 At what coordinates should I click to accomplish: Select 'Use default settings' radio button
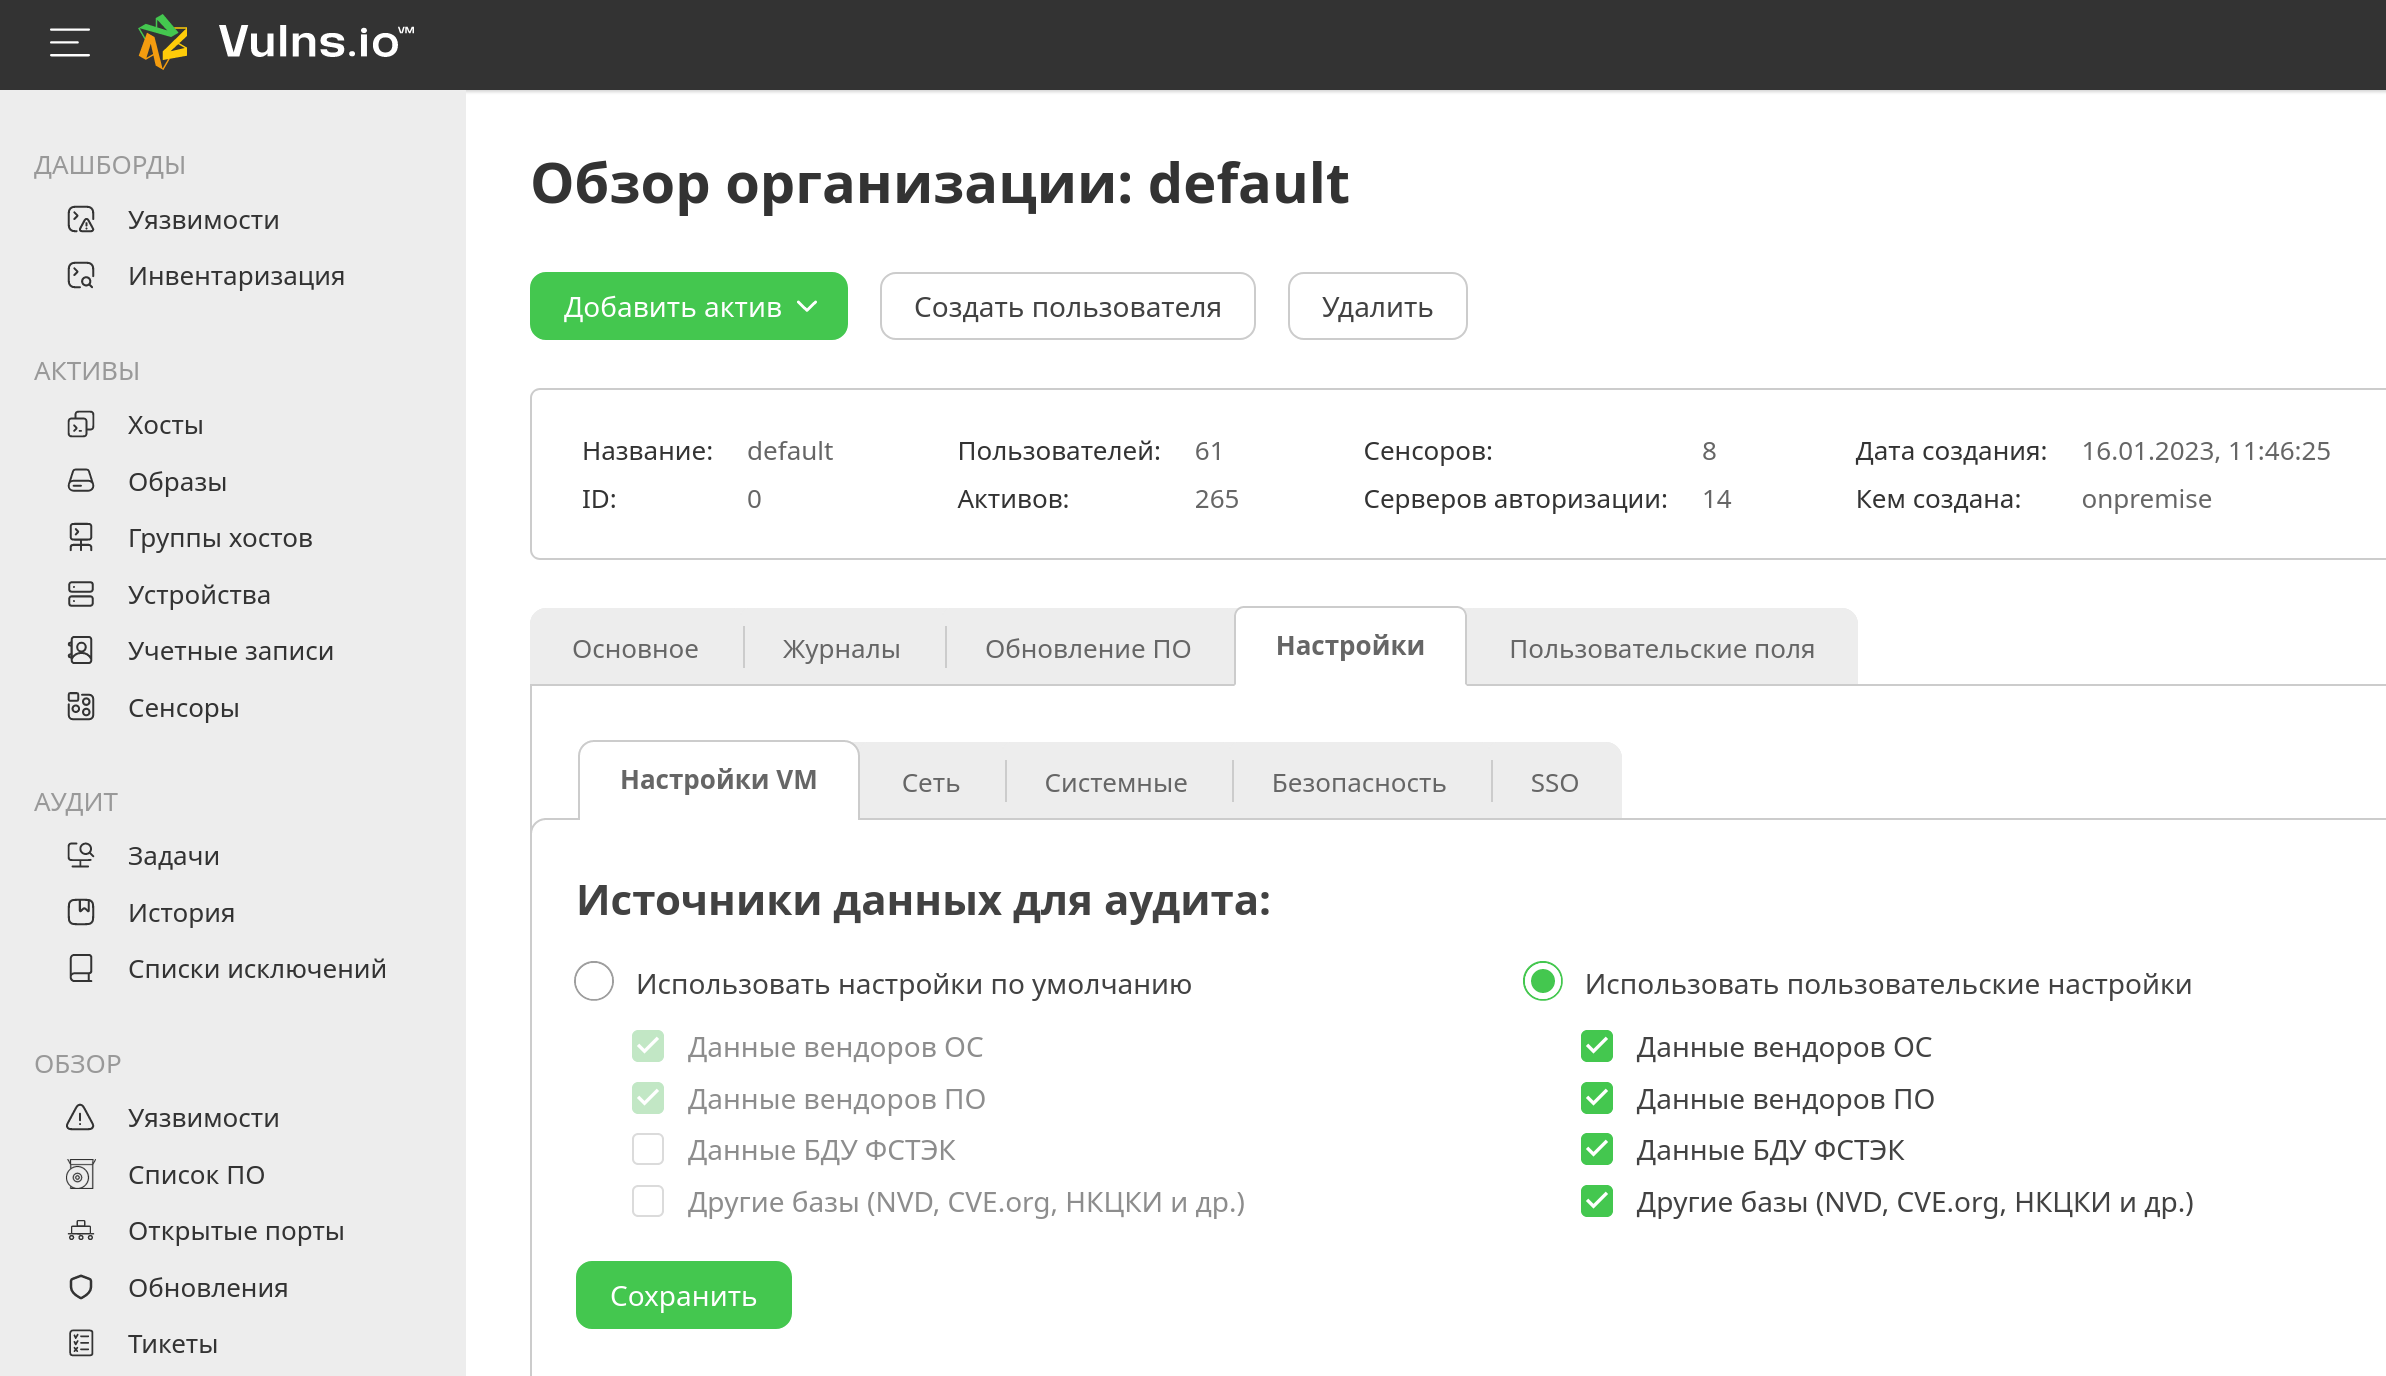[x=594, y=981]
